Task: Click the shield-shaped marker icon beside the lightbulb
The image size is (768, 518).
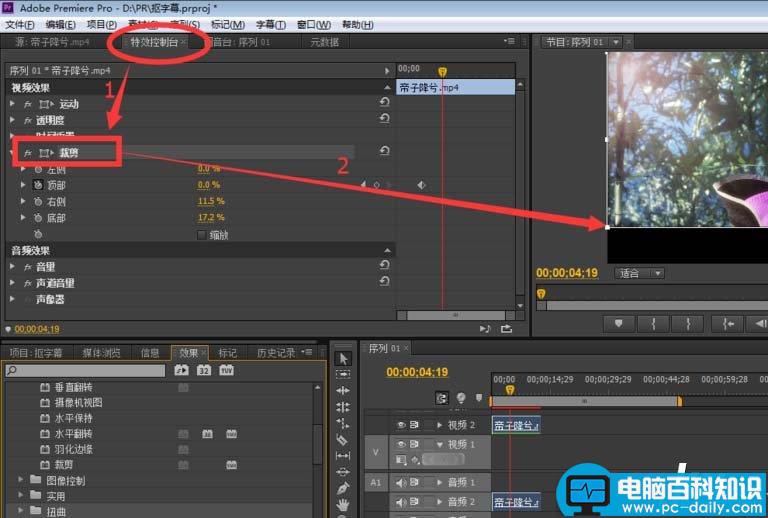Action: click(479, 397)
